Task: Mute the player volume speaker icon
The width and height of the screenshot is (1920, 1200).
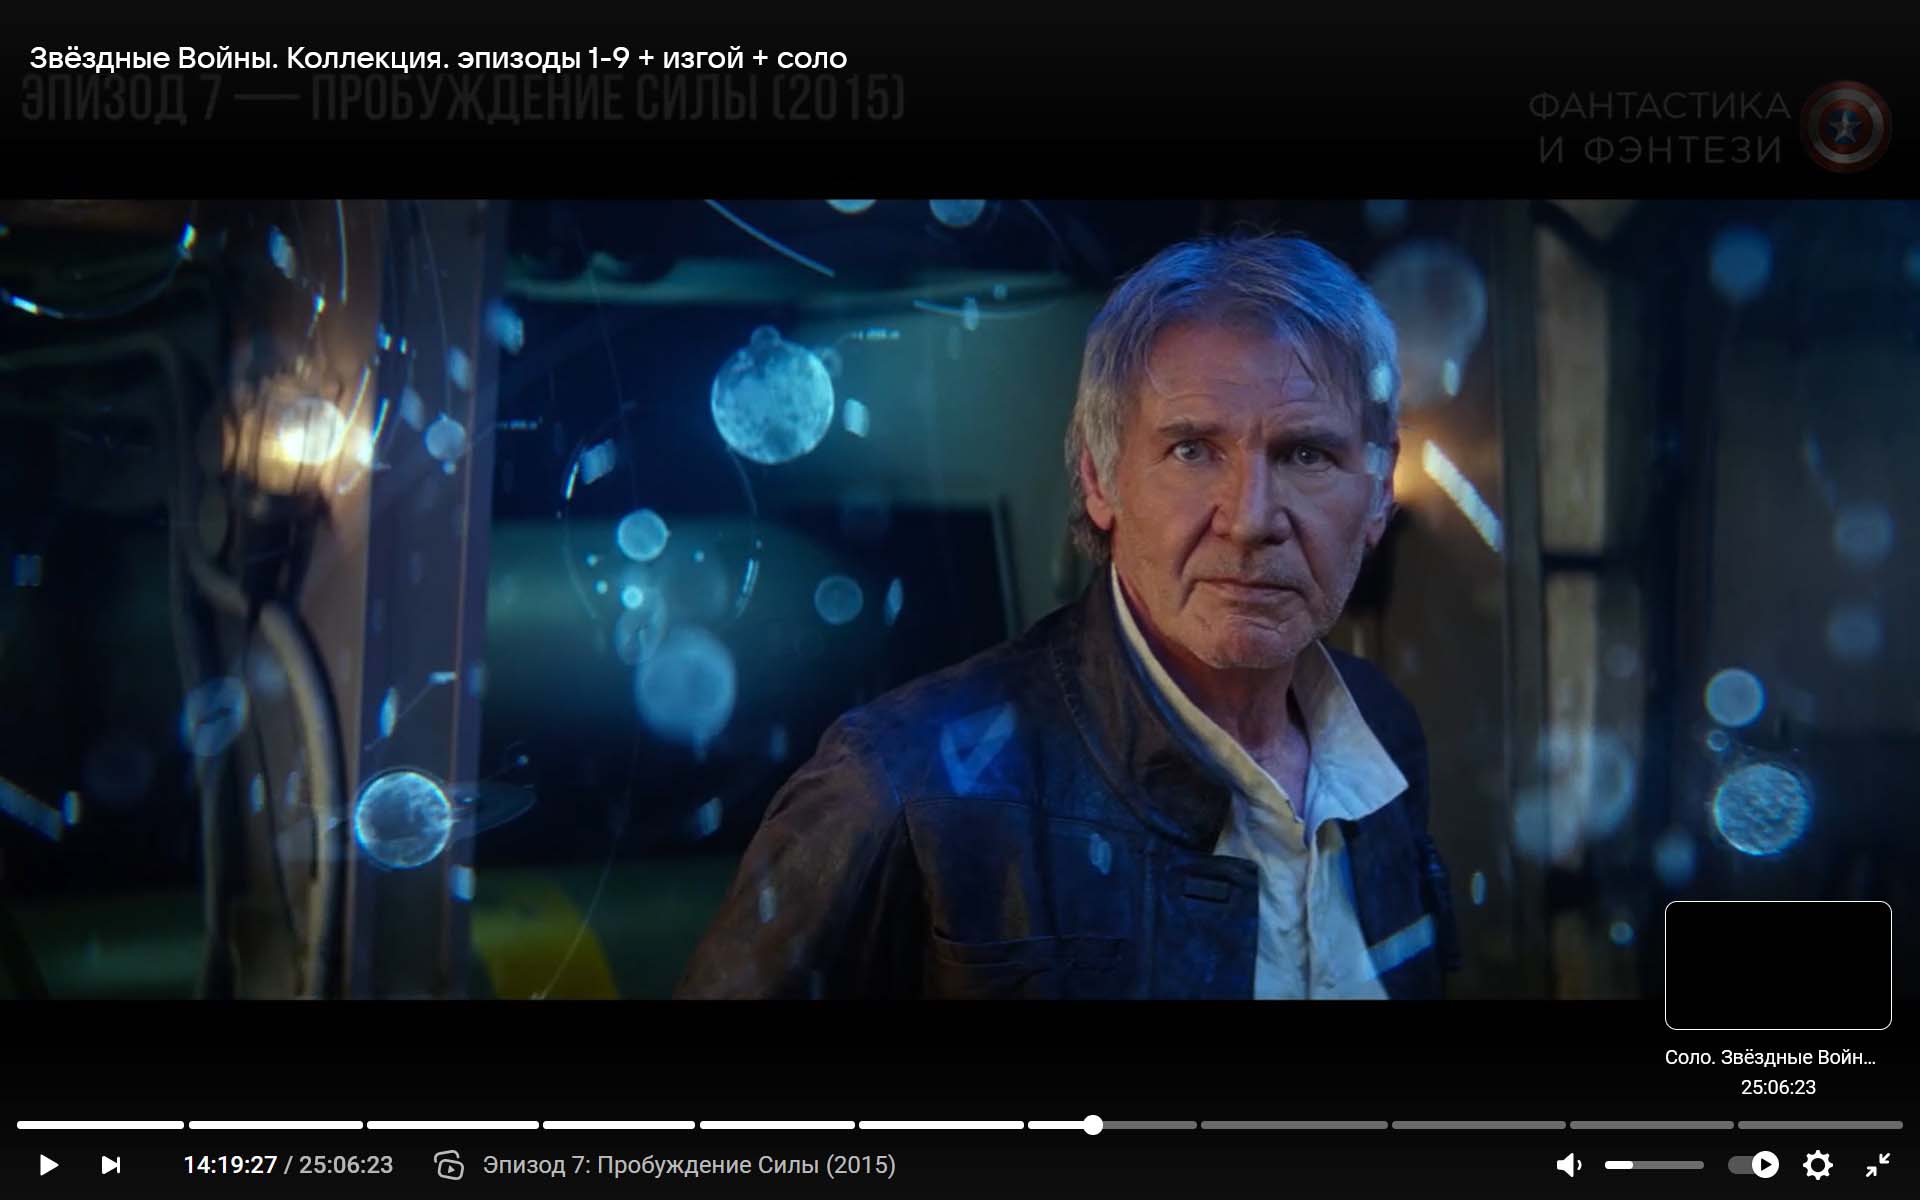Action: pos(1569,1165)
